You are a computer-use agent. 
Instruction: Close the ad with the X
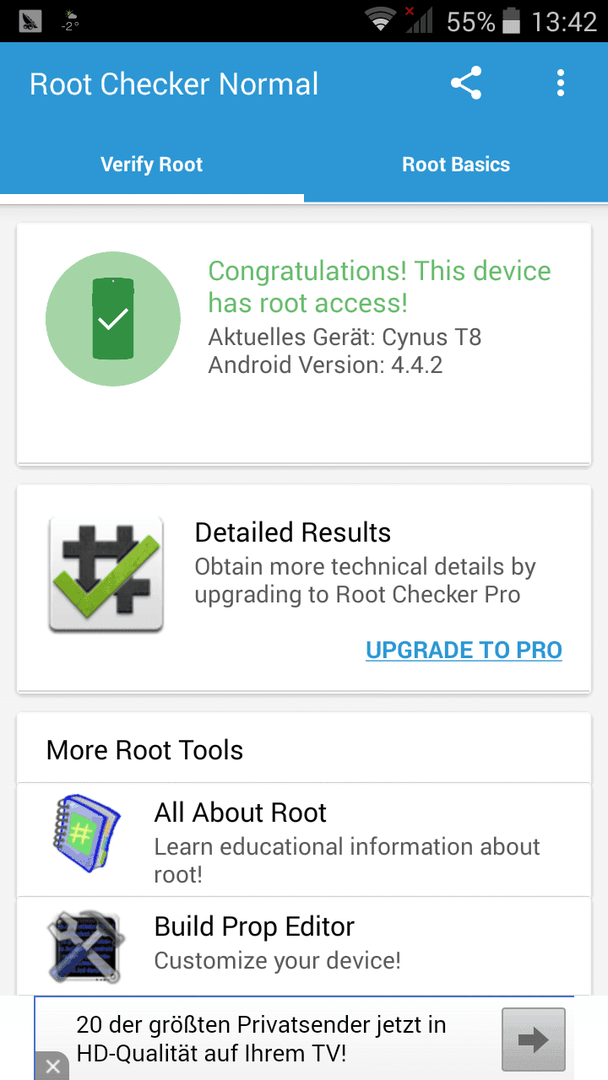tap(52, 1067)
